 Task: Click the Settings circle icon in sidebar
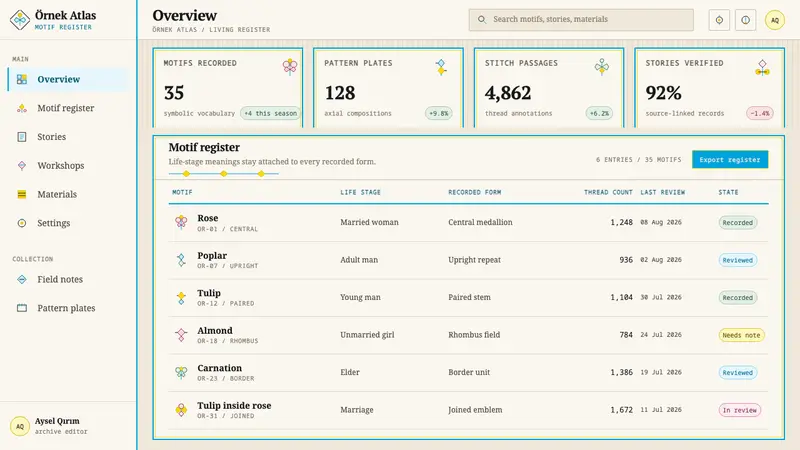pyautogui.click(x=22, y=223)
